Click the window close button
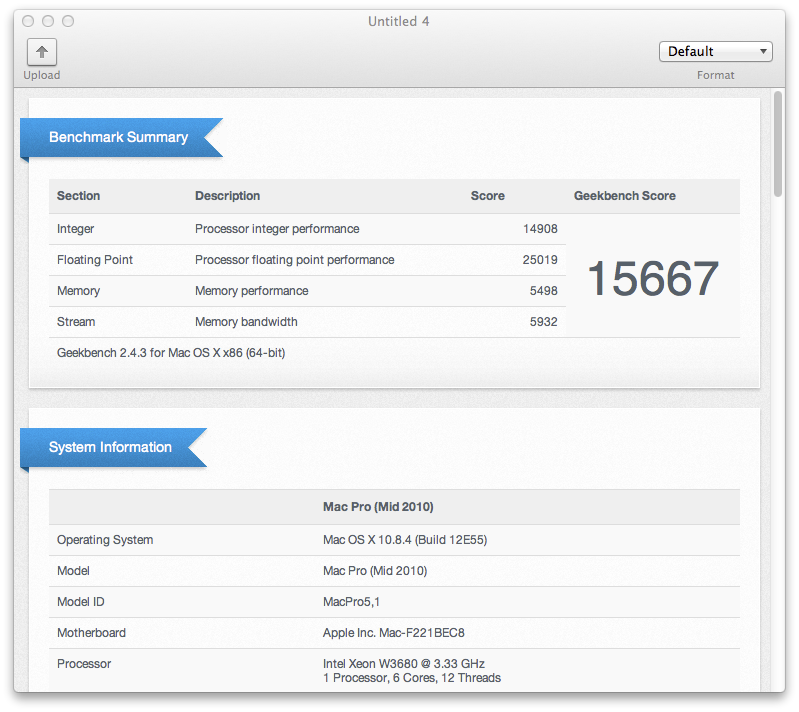 [28, 21]
